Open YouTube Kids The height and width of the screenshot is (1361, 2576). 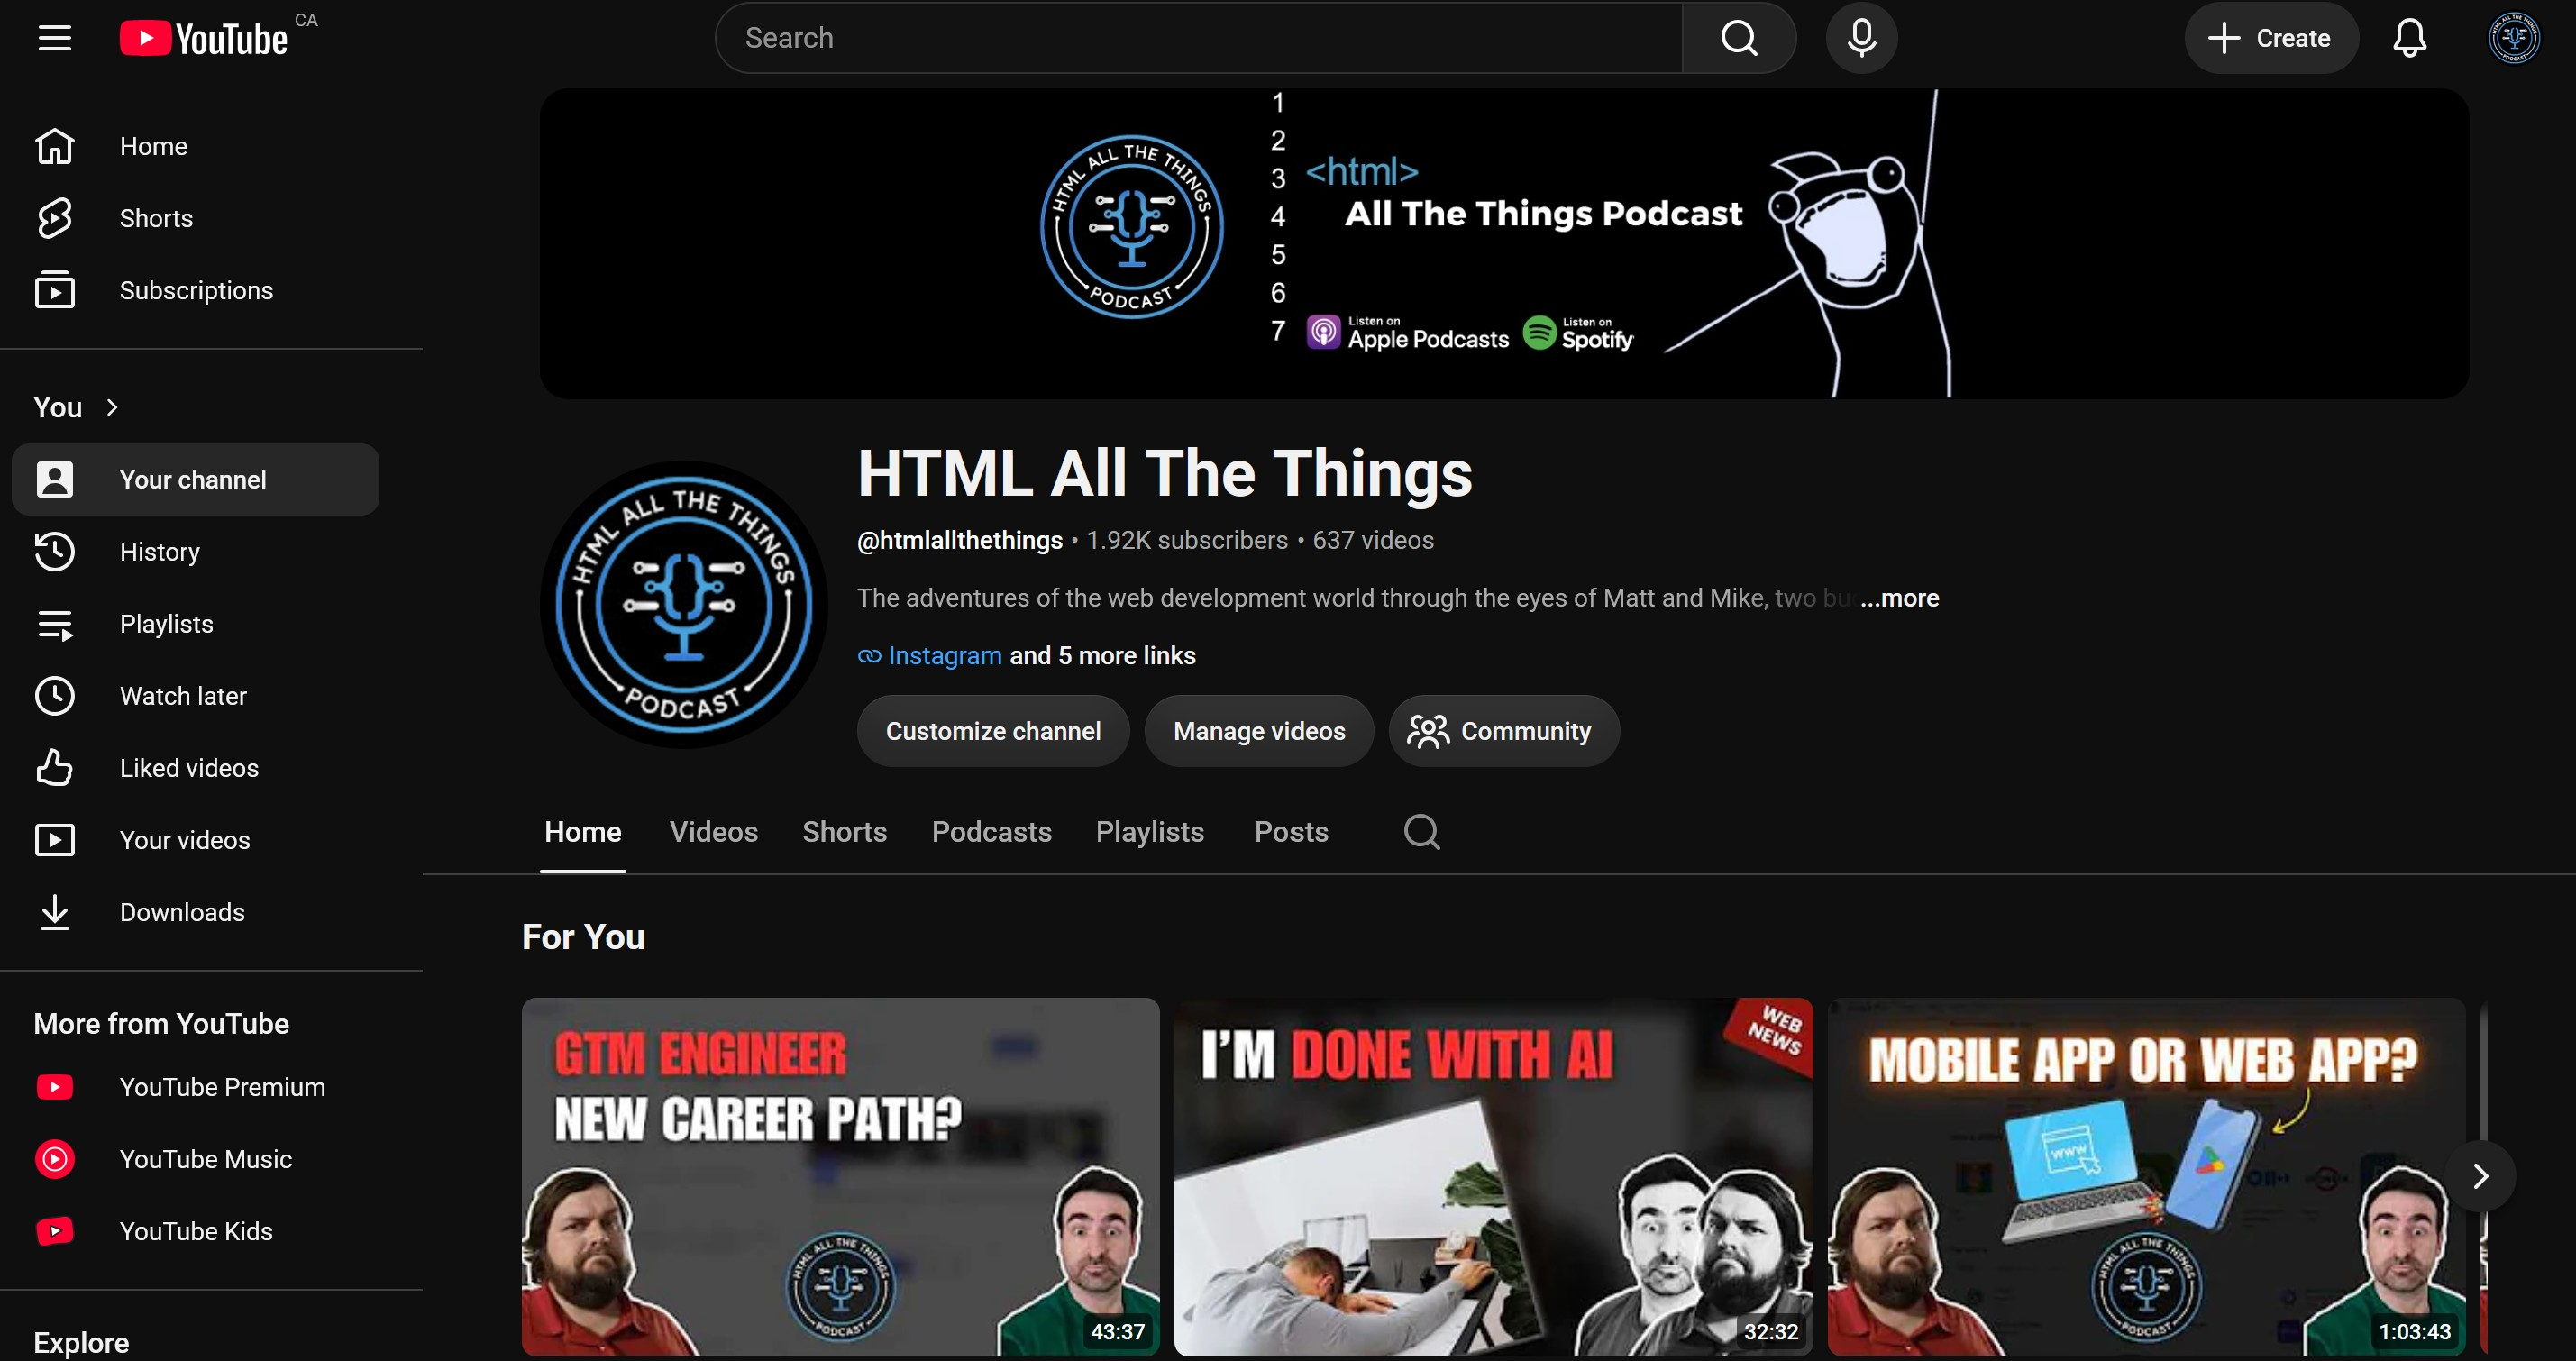coord(195,1231)
